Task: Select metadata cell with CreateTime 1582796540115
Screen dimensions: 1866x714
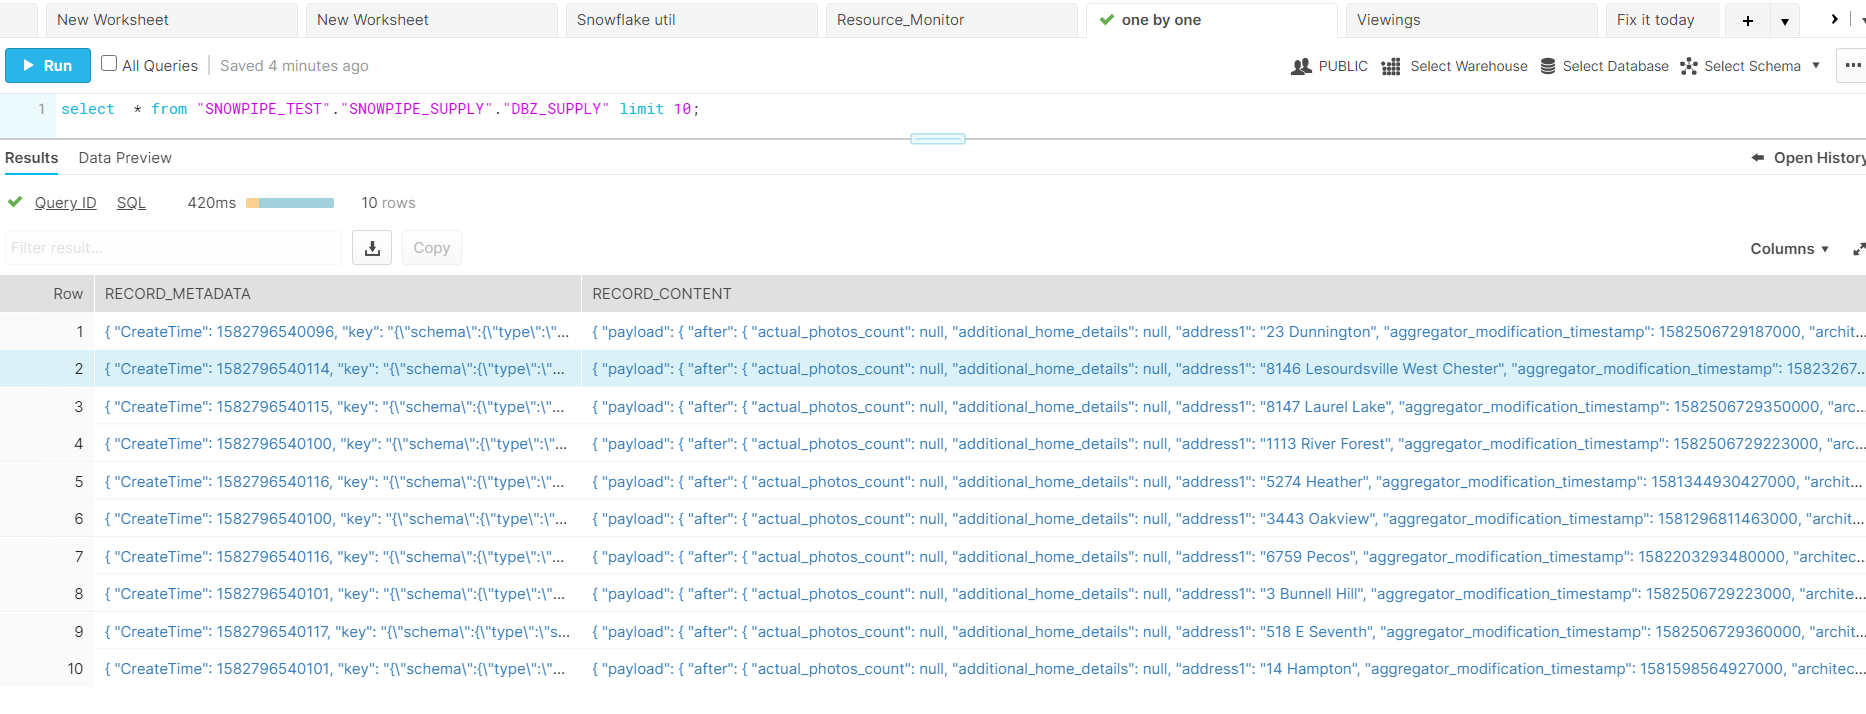Action: point(338,407)
